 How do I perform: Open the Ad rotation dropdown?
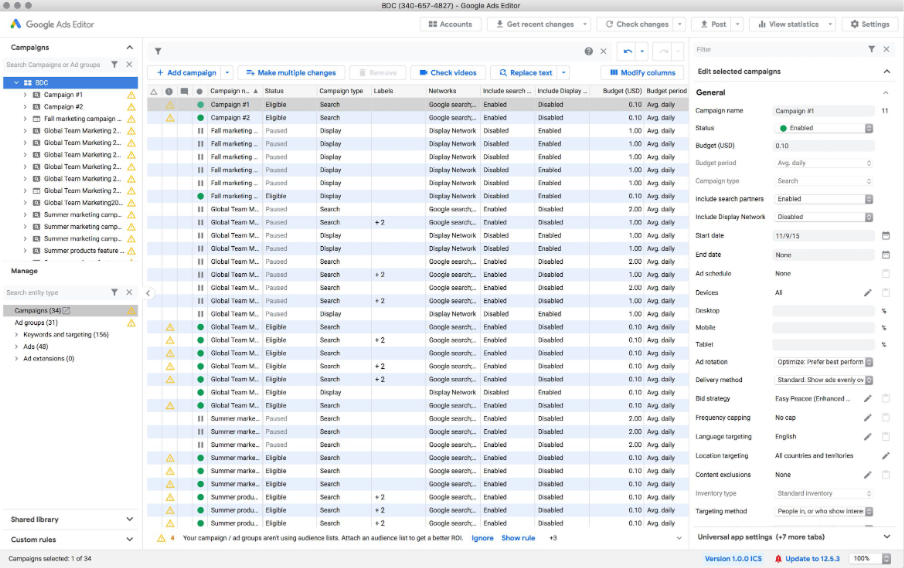823,362
